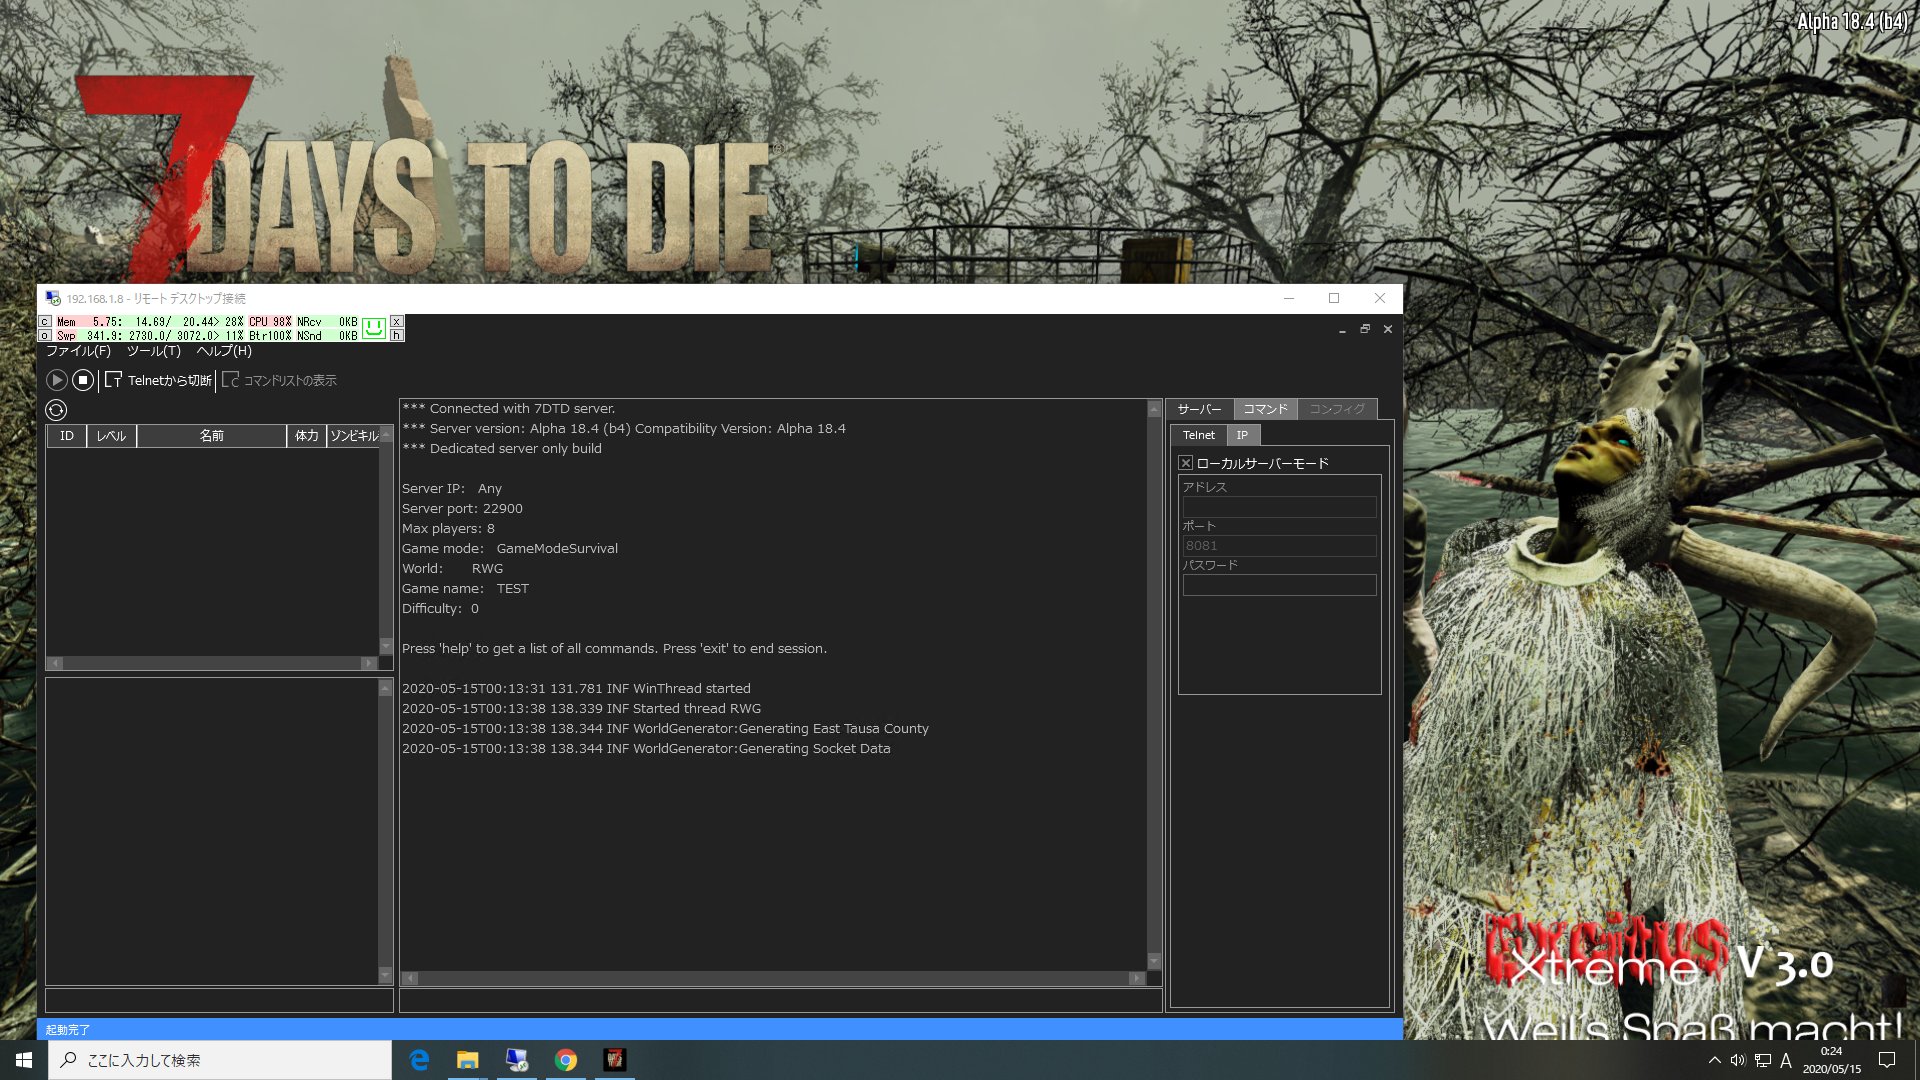The image size is (1920, 1080).
Task: Click console horizontal scrollbar left arrow
Action: point(410,978)
